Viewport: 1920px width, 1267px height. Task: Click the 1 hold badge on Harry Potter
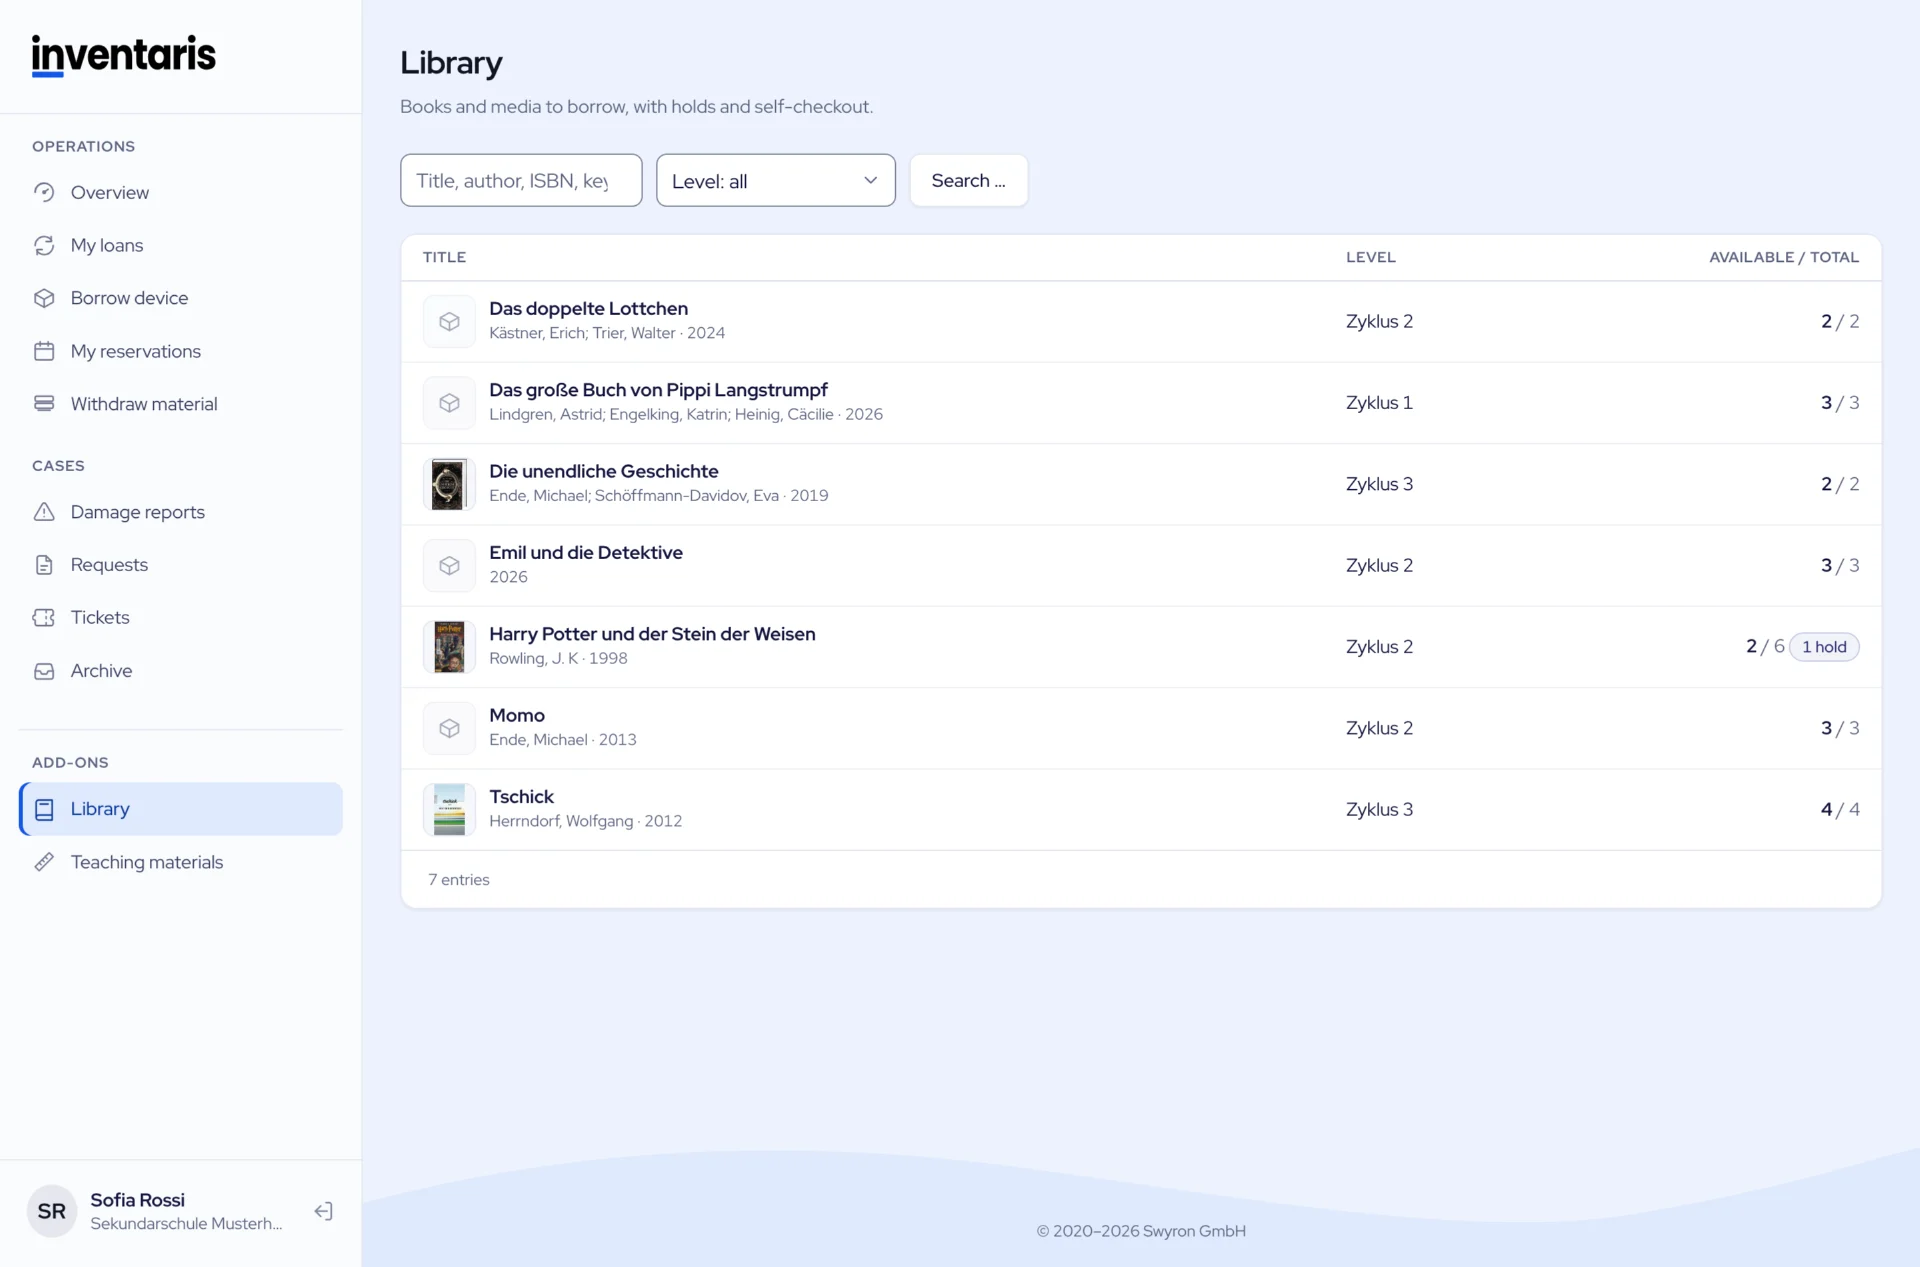[x=1824, y=647]
